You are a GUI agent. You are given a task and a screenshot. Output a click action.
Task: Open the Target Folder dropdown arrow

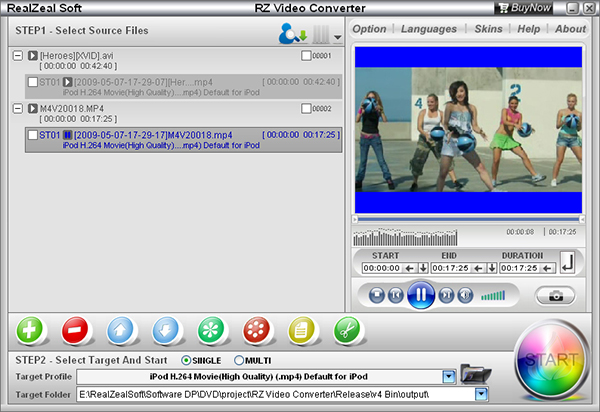pyautogui.click(x=481, y=394)
